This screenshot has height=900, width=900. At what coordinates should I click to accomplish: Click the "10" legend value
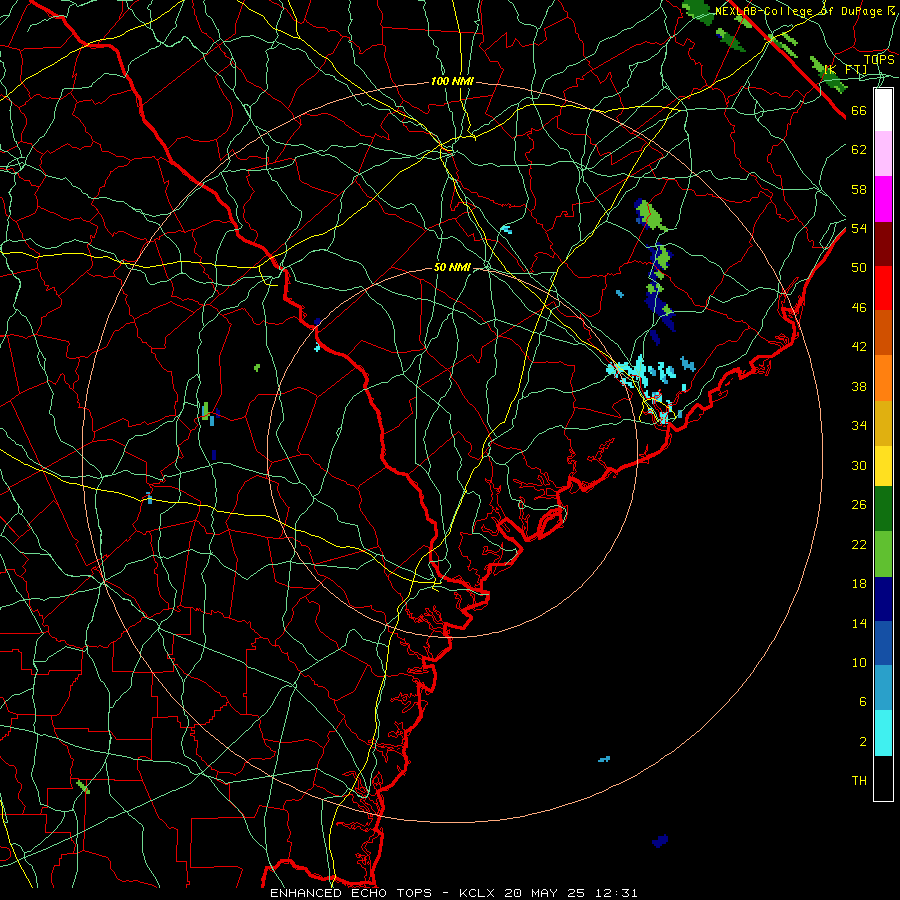859,663
